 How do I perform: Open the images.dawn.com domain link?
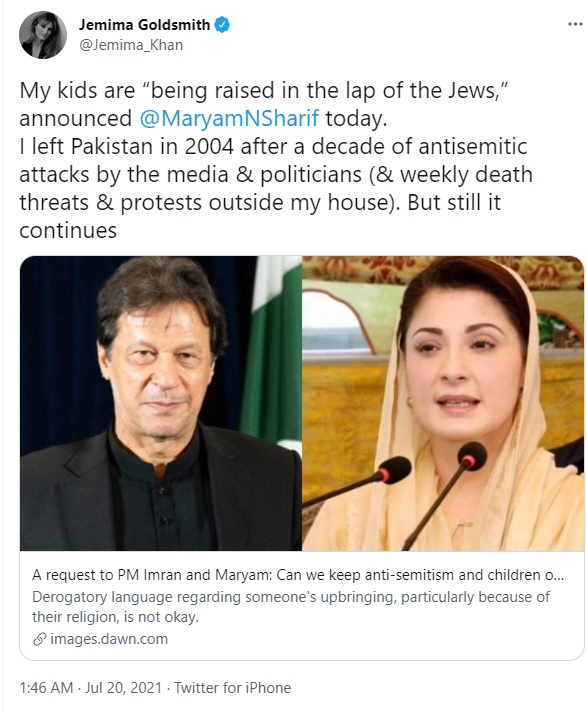click(109, 639)
